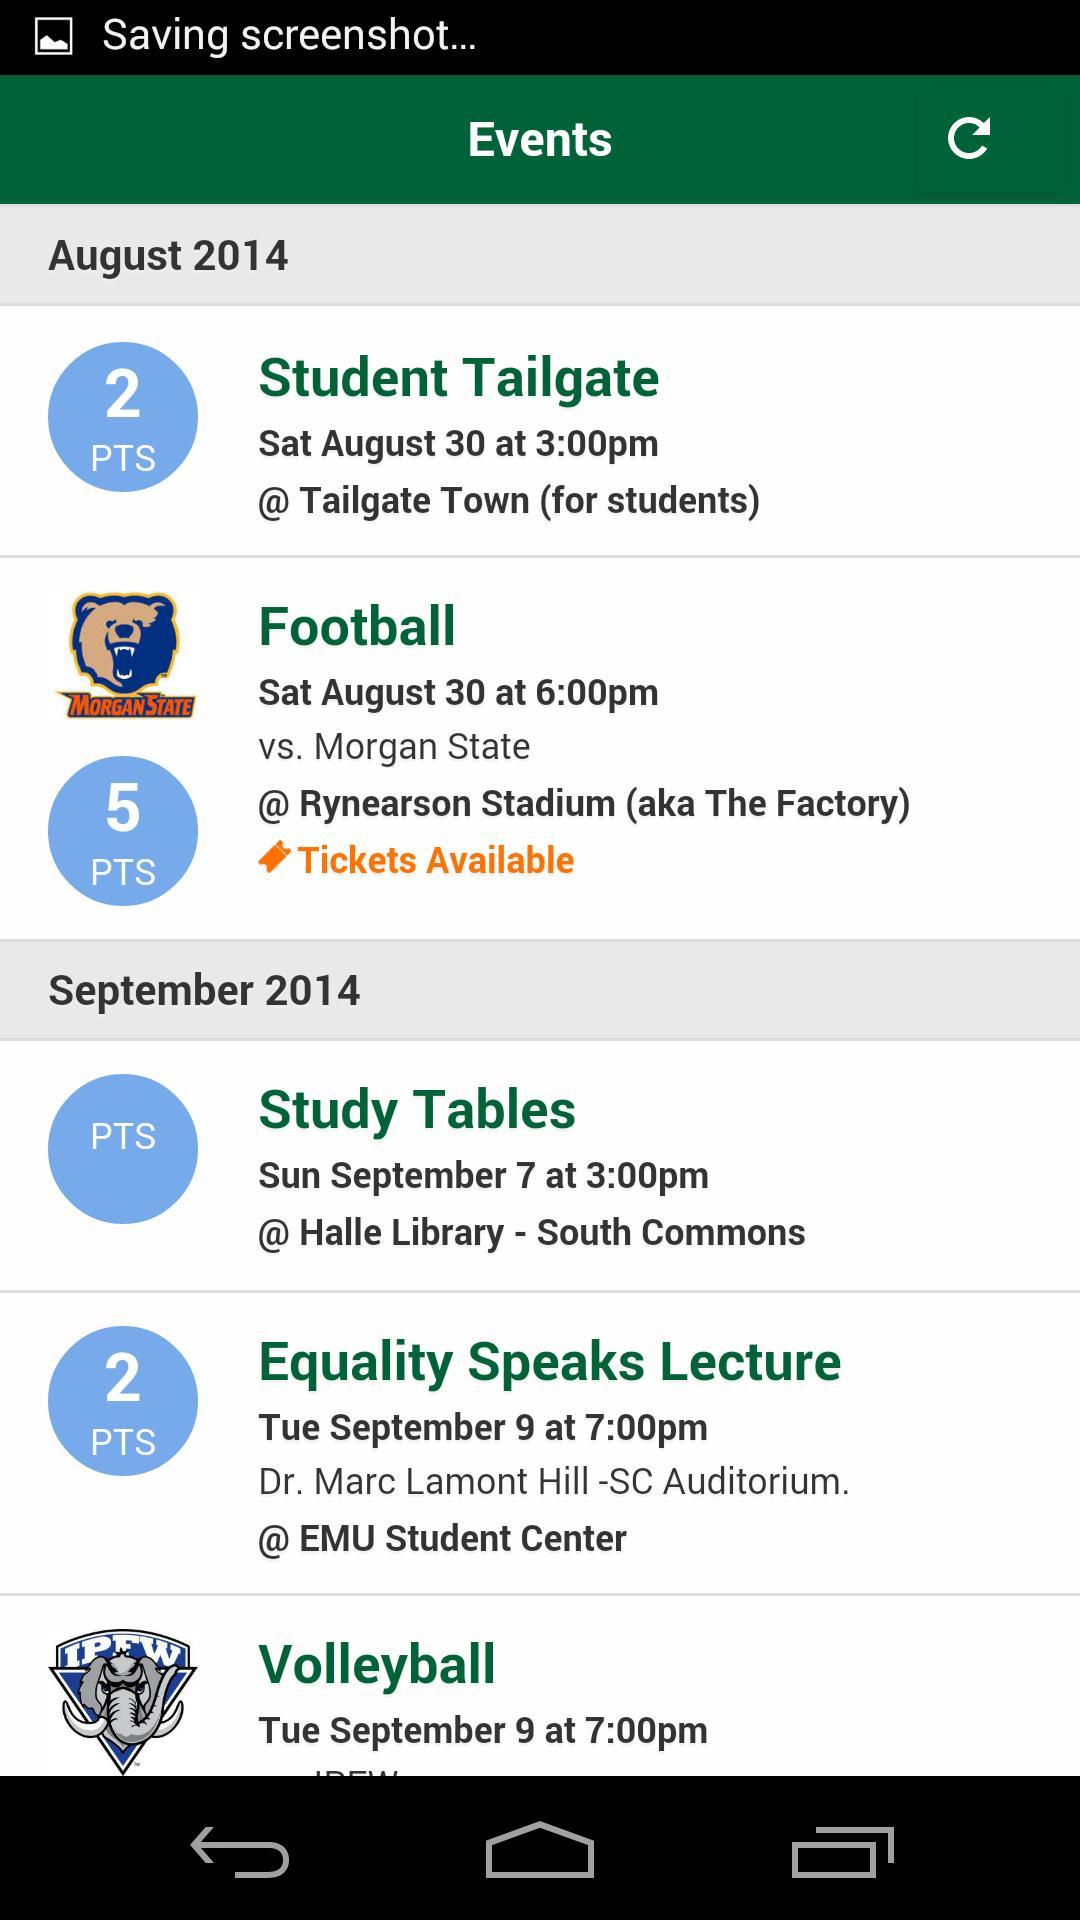Tap the 2 PTS badge for Student Tailgate
The width and height of the screenshot is (1080, 1920).
(x=123, y=417)
